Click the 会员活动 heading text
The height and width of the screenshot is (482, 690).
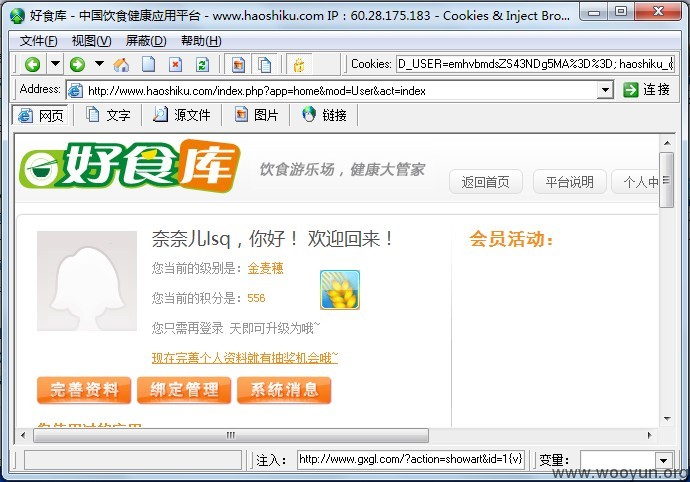click(x=511, y=239)
